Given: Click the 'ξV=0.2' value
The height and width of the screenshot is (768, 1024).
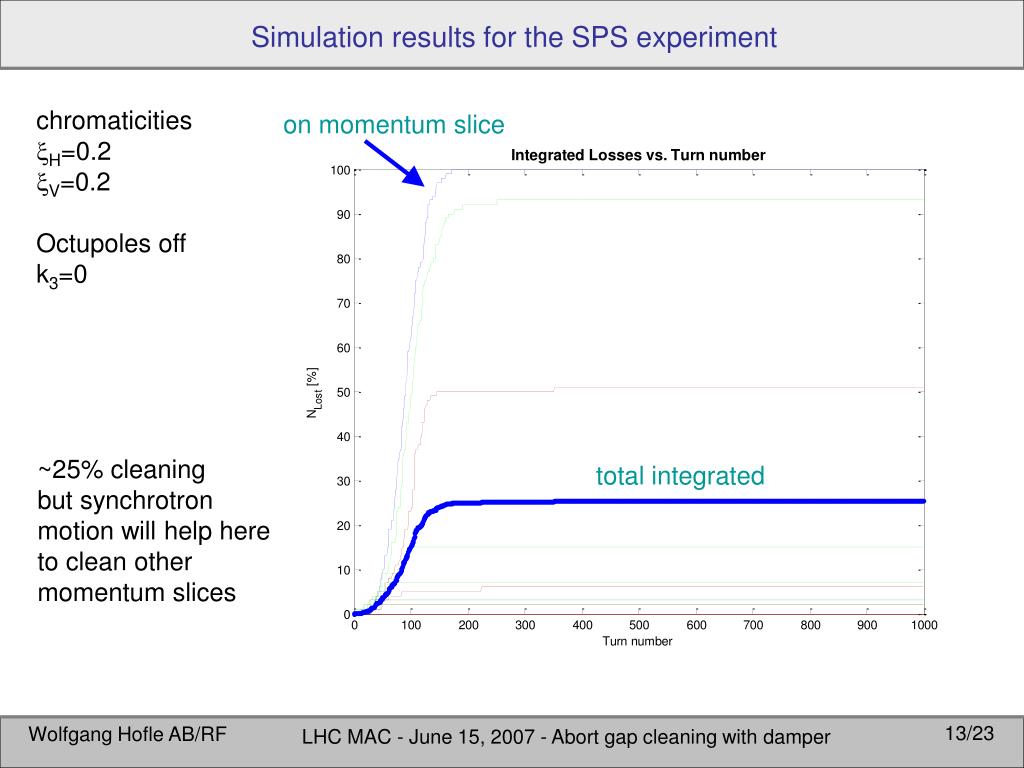Looking at the screenshot, I should pos(73,184).
